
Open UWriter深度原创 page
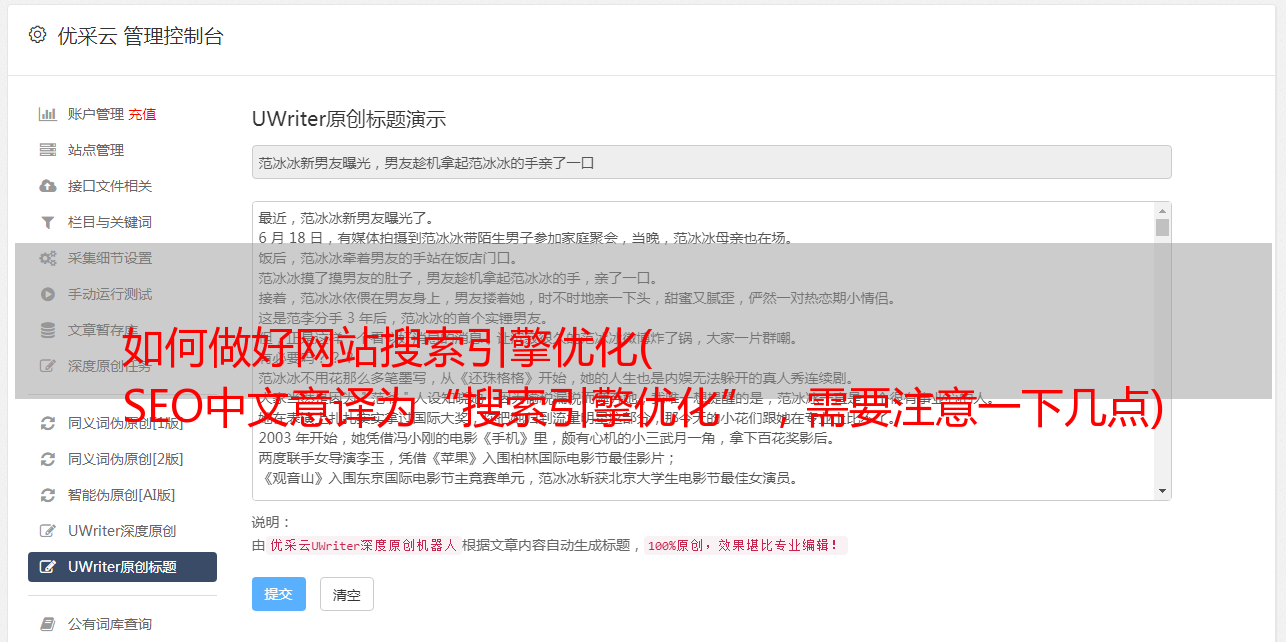pos(122,531)
